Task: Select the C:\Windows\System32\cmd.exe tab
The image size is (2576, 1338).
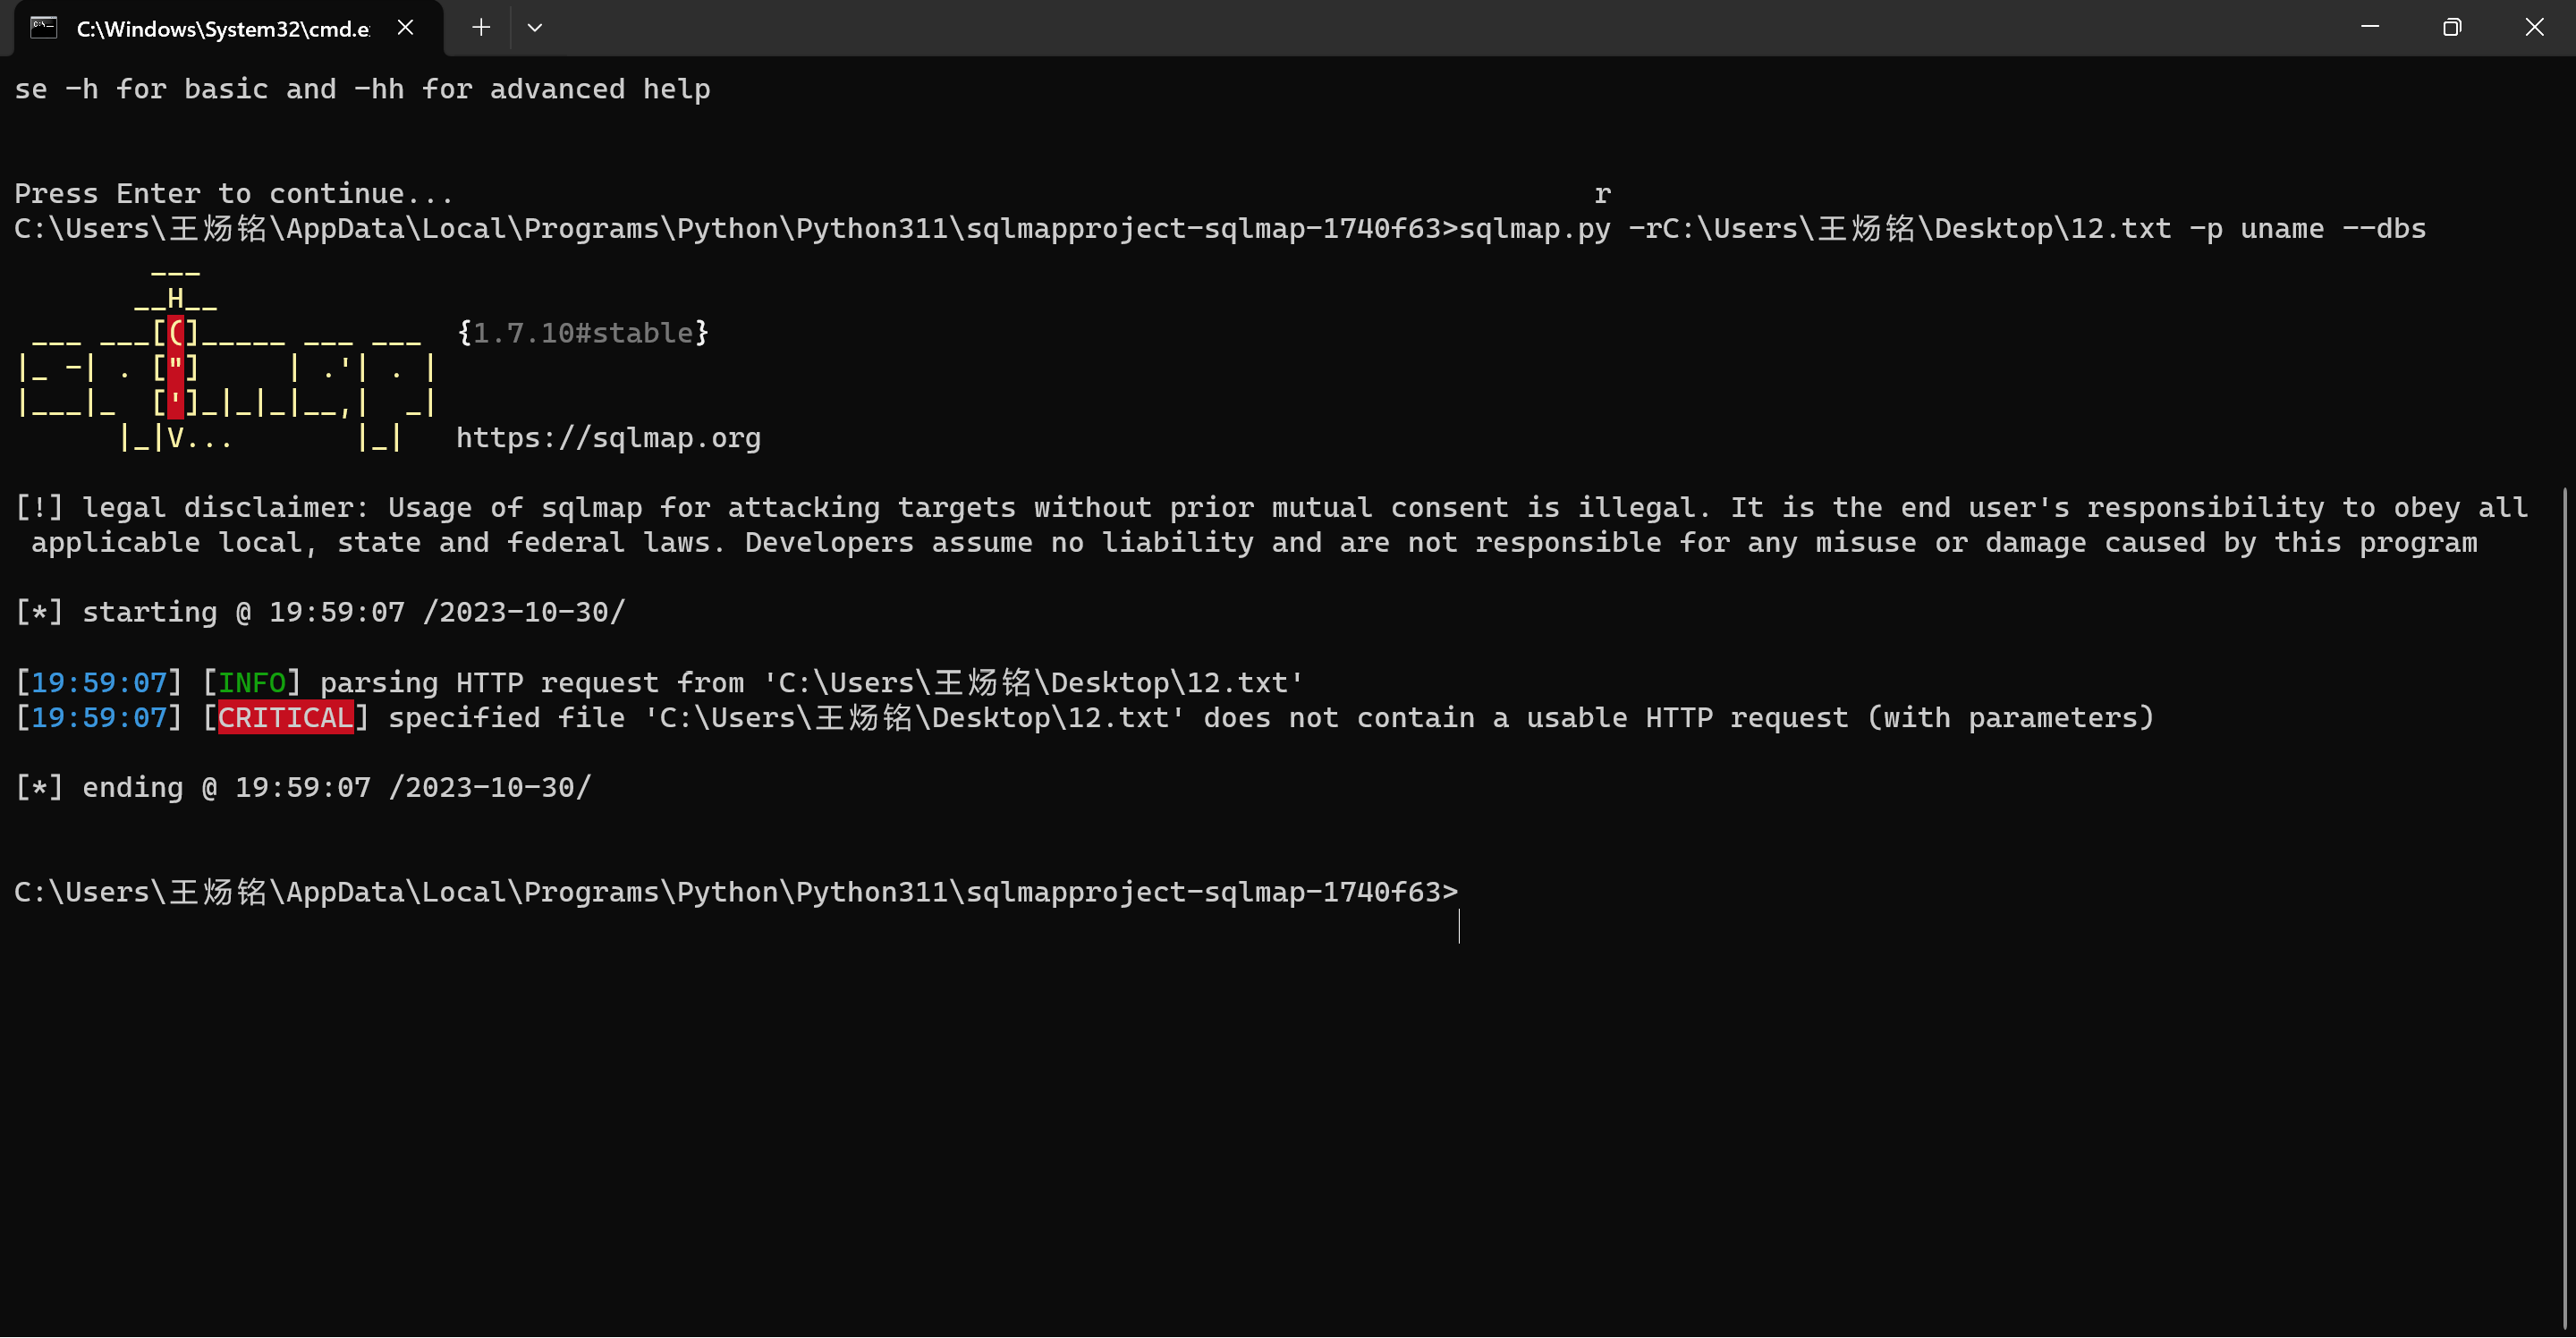Action: [222, 29]
